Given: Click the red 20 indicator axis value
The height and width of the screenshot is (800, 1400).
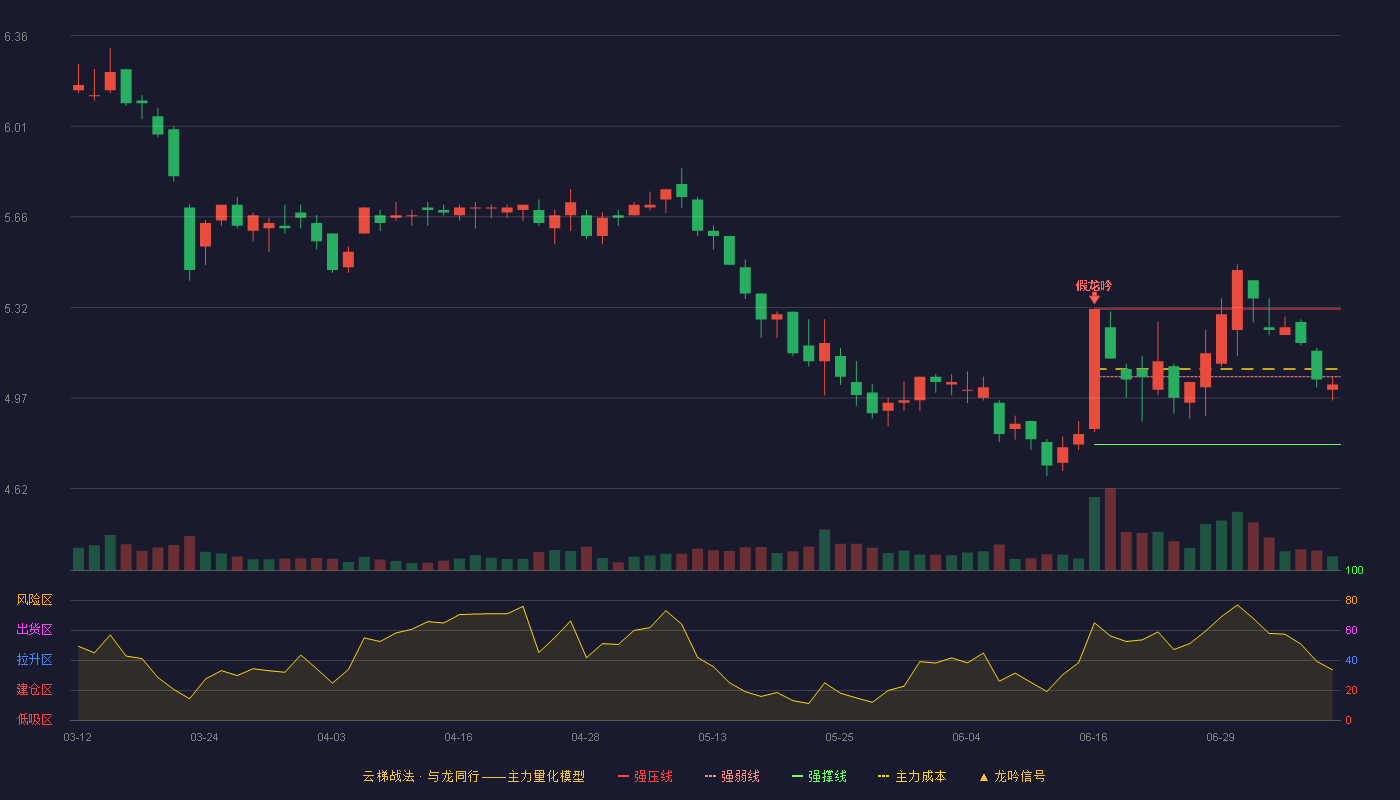Looking at the screenshot, I should [1351, 690].
